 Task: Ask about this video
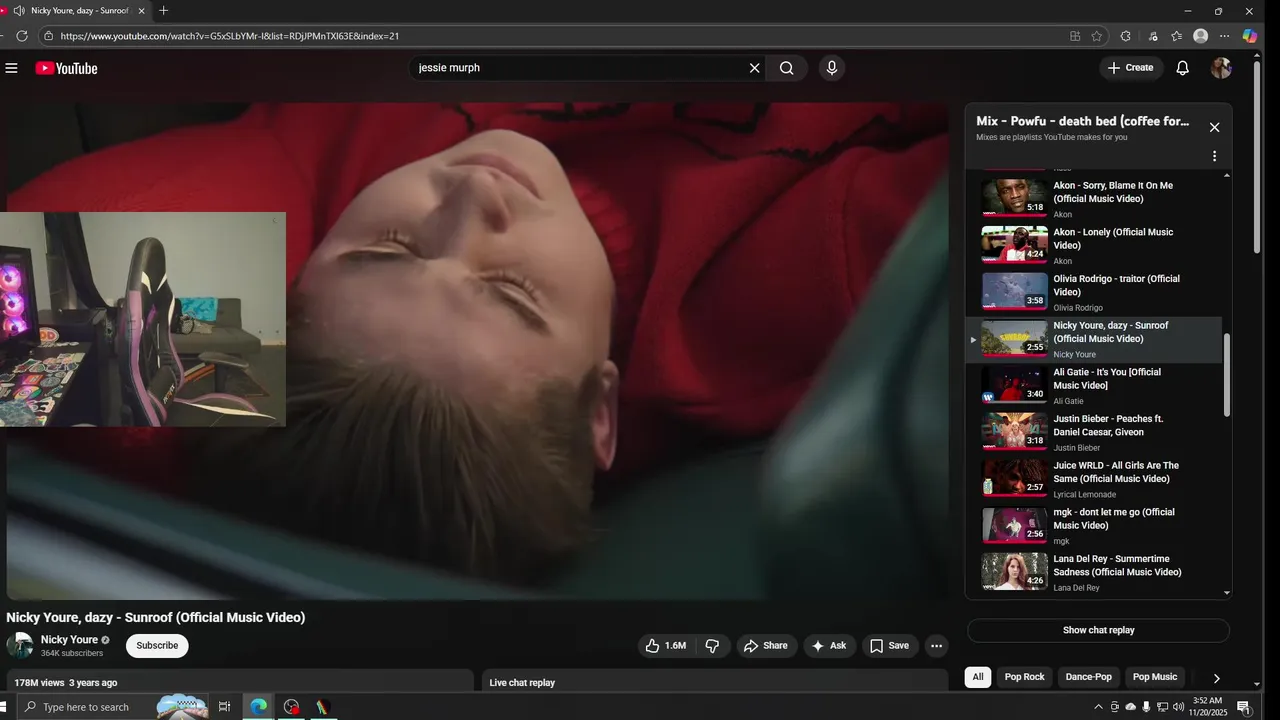(x=829, y=646)
